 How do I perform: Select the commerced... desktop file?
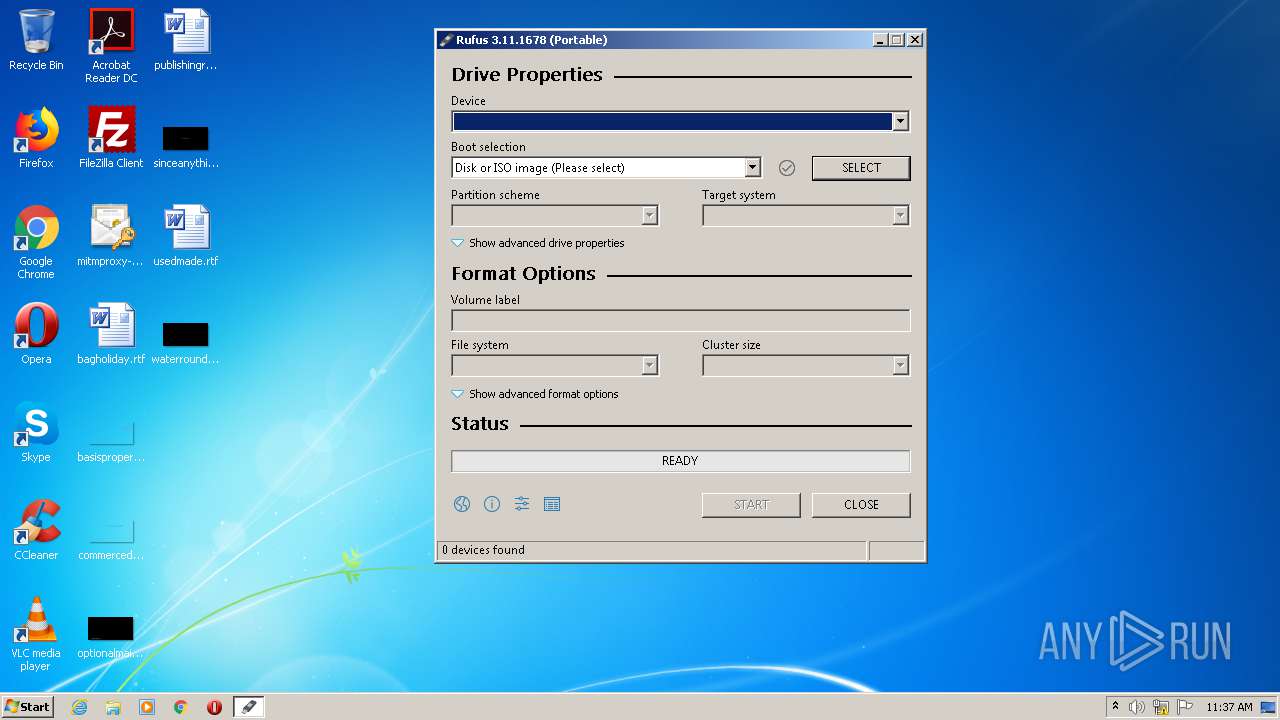coord(111,539)
